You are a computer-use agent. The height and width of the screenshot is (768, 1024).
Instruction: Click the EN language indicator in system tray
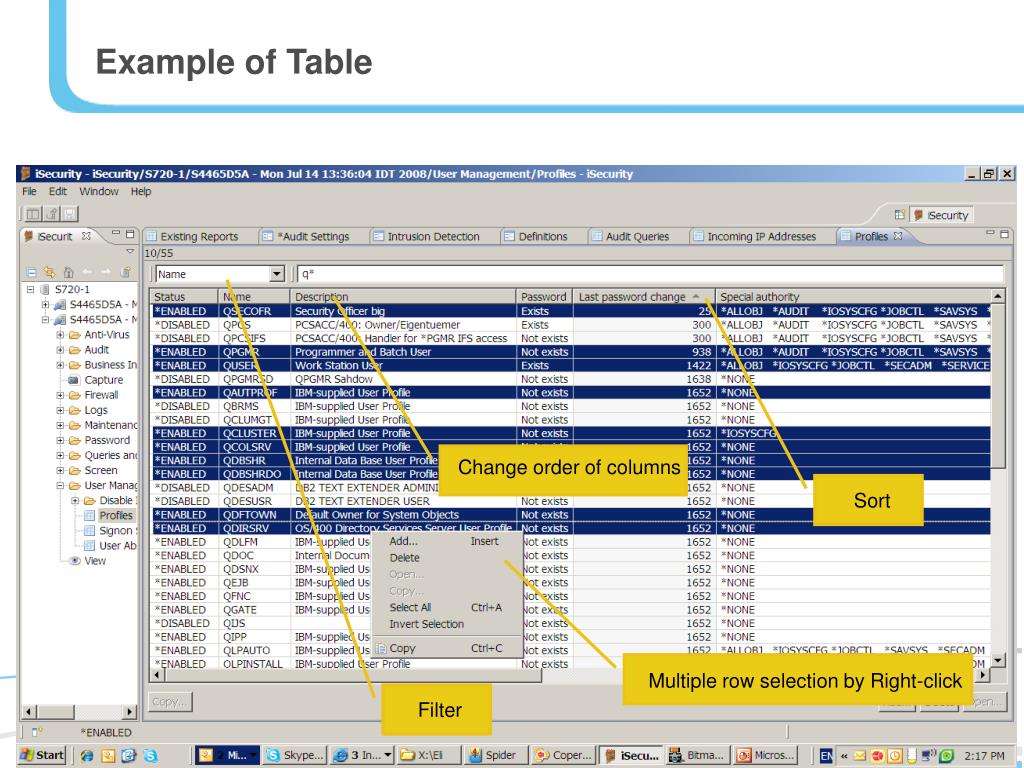[826, 756]
